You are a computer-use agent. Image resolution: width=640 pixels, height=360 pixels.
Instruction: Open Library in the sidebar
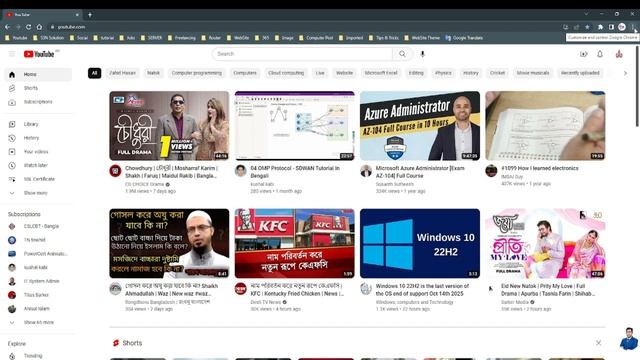pos(38,124)
